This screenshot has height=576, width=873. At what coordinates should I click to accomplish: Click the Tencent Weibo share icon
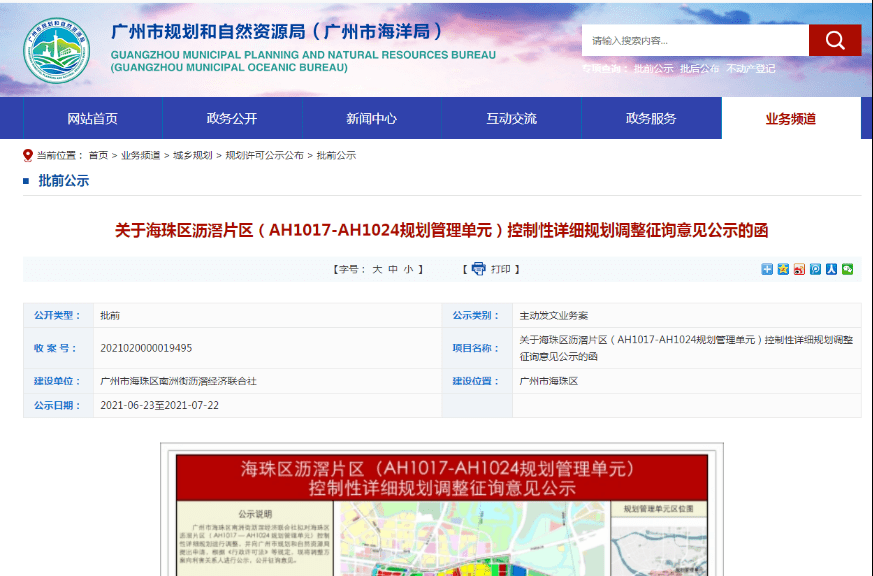click(x=815, y=269)
